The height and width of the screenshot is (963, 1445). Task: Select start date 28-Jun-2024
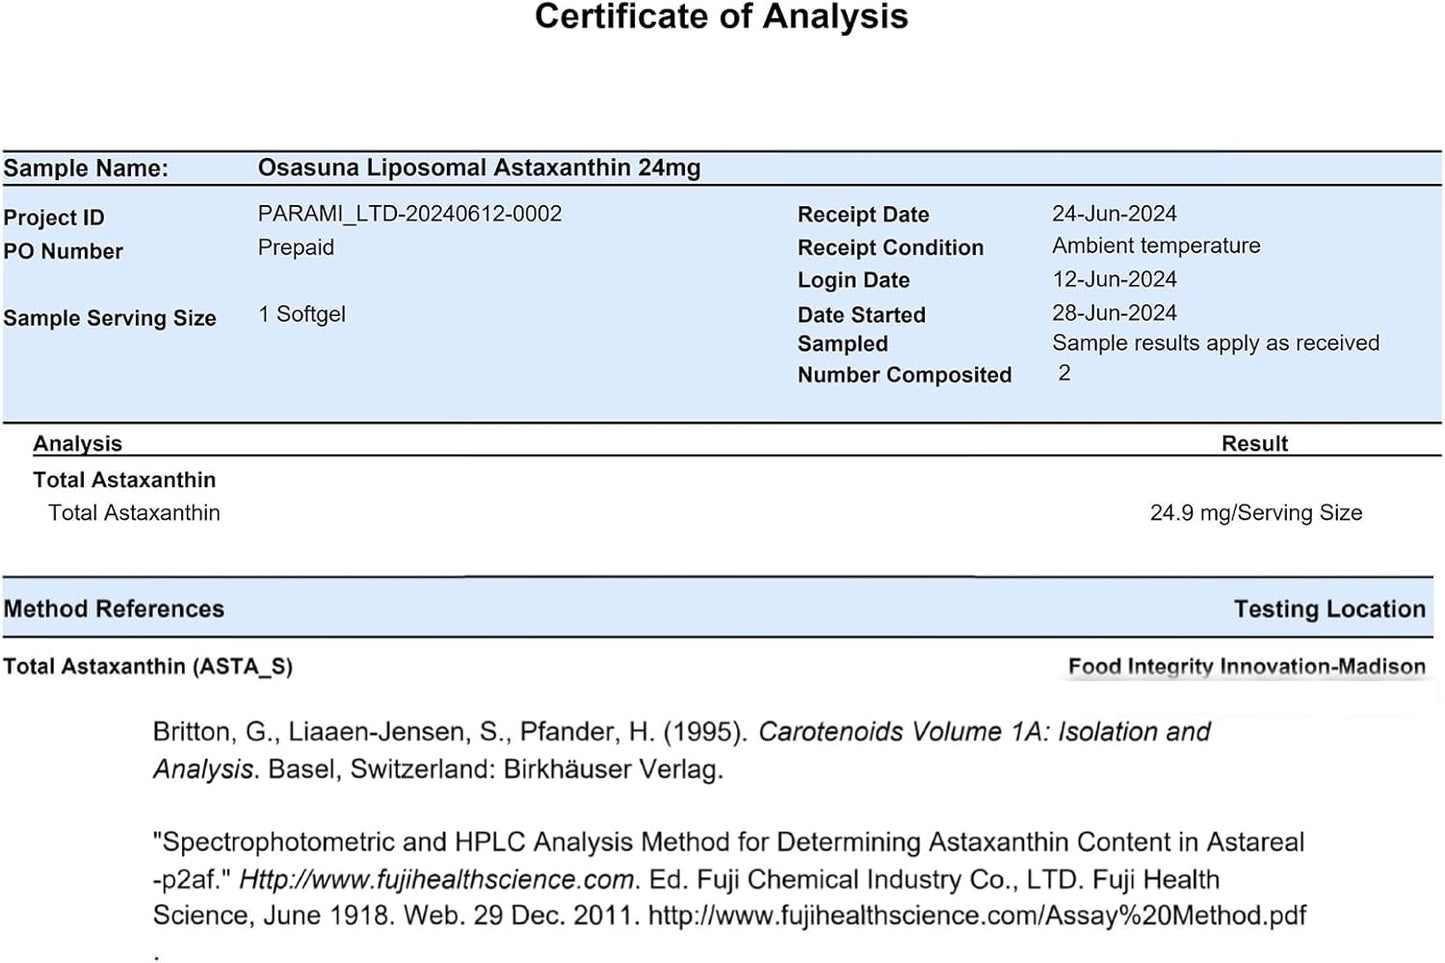coord(1114,313)
